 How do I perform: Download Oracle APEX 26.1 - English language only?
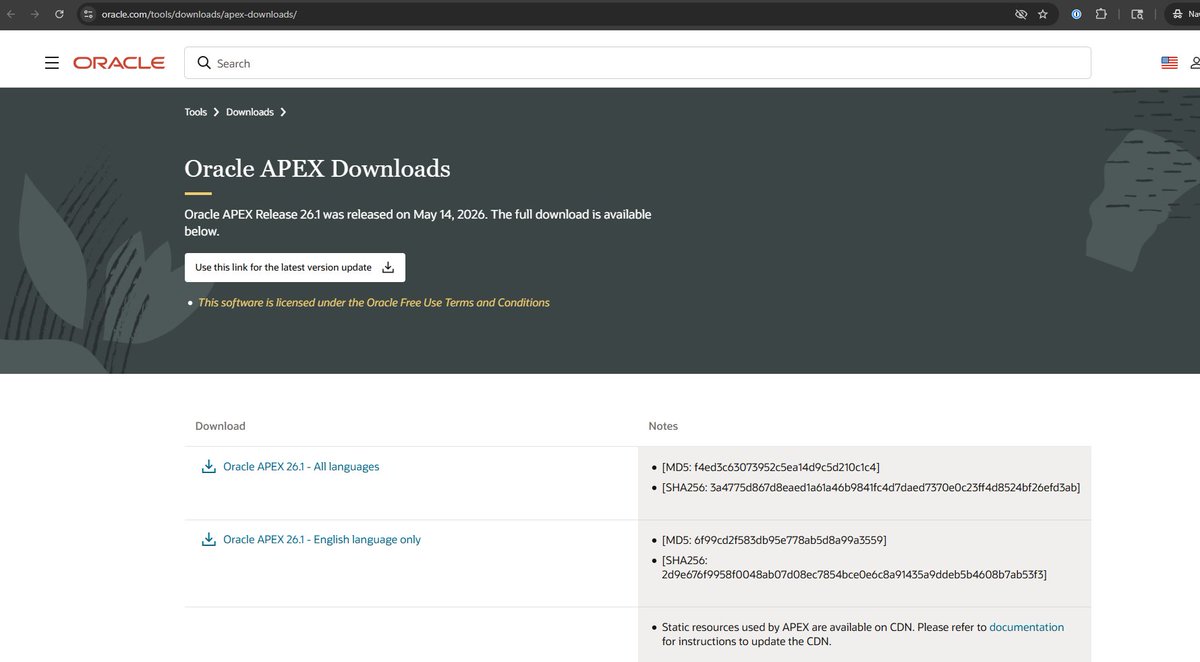point(322,539)
